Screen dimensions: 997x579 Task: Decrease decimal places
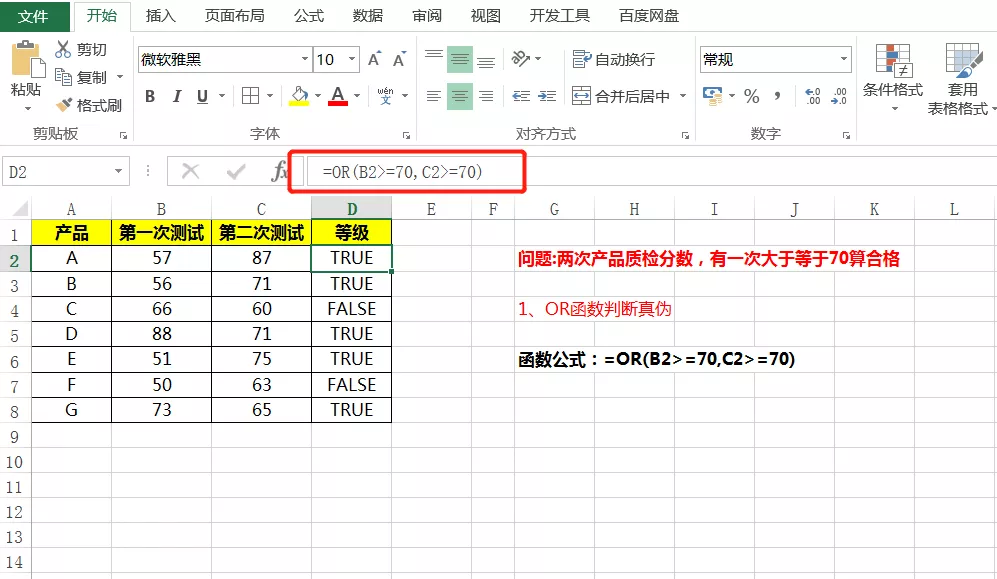pos(839,96)
